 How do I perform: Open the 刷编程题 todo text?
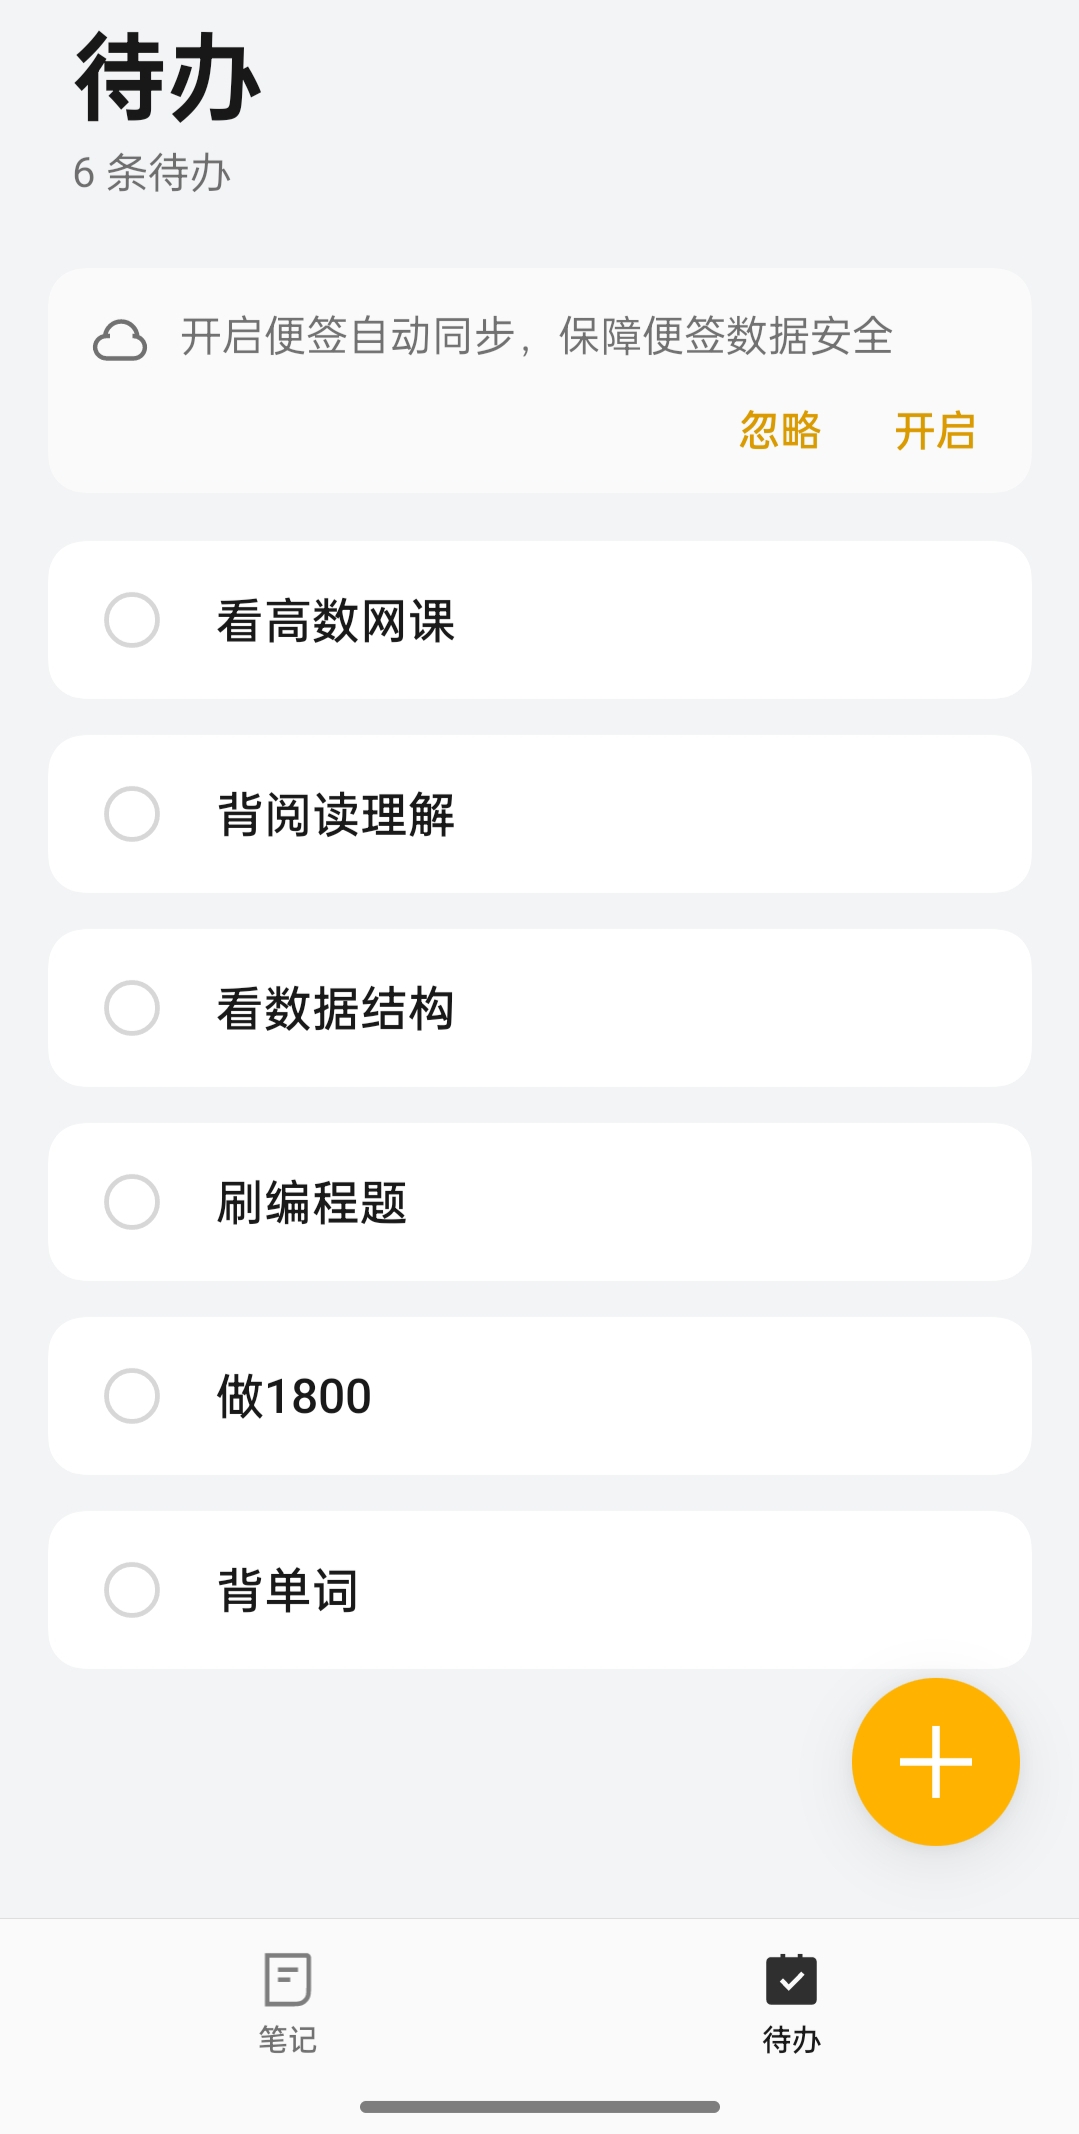pyautogui.click(x=312, y=1203)
